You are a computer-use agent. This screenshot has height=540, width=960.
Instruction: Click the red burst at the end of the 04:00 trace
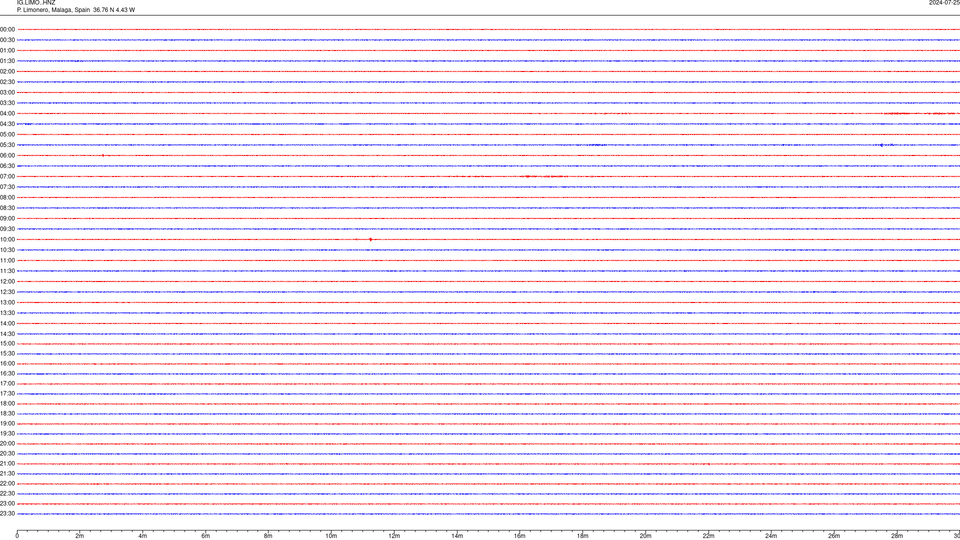coord(920,113)
